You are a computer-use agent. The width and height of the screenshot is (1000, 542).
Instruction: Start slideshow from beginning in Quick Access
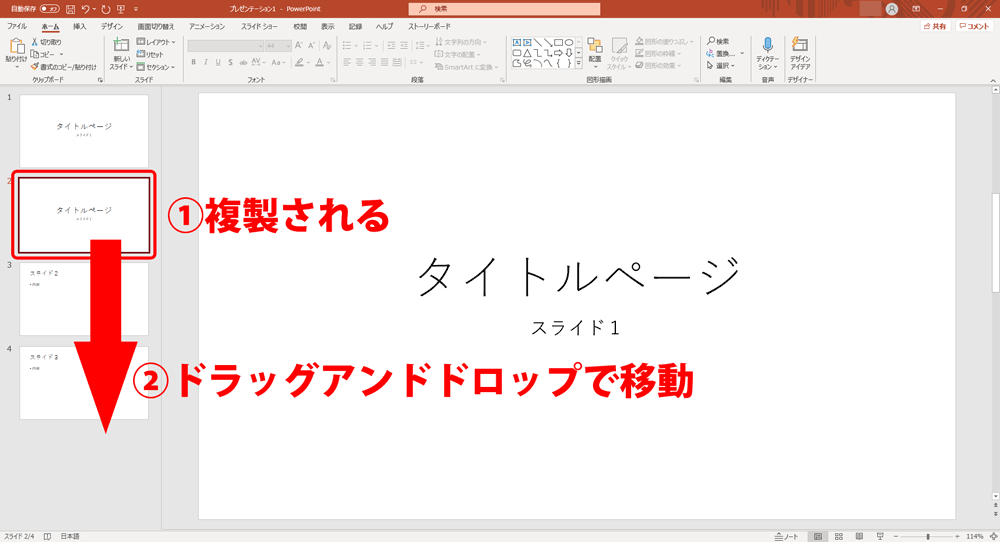[x=121, y=9]
